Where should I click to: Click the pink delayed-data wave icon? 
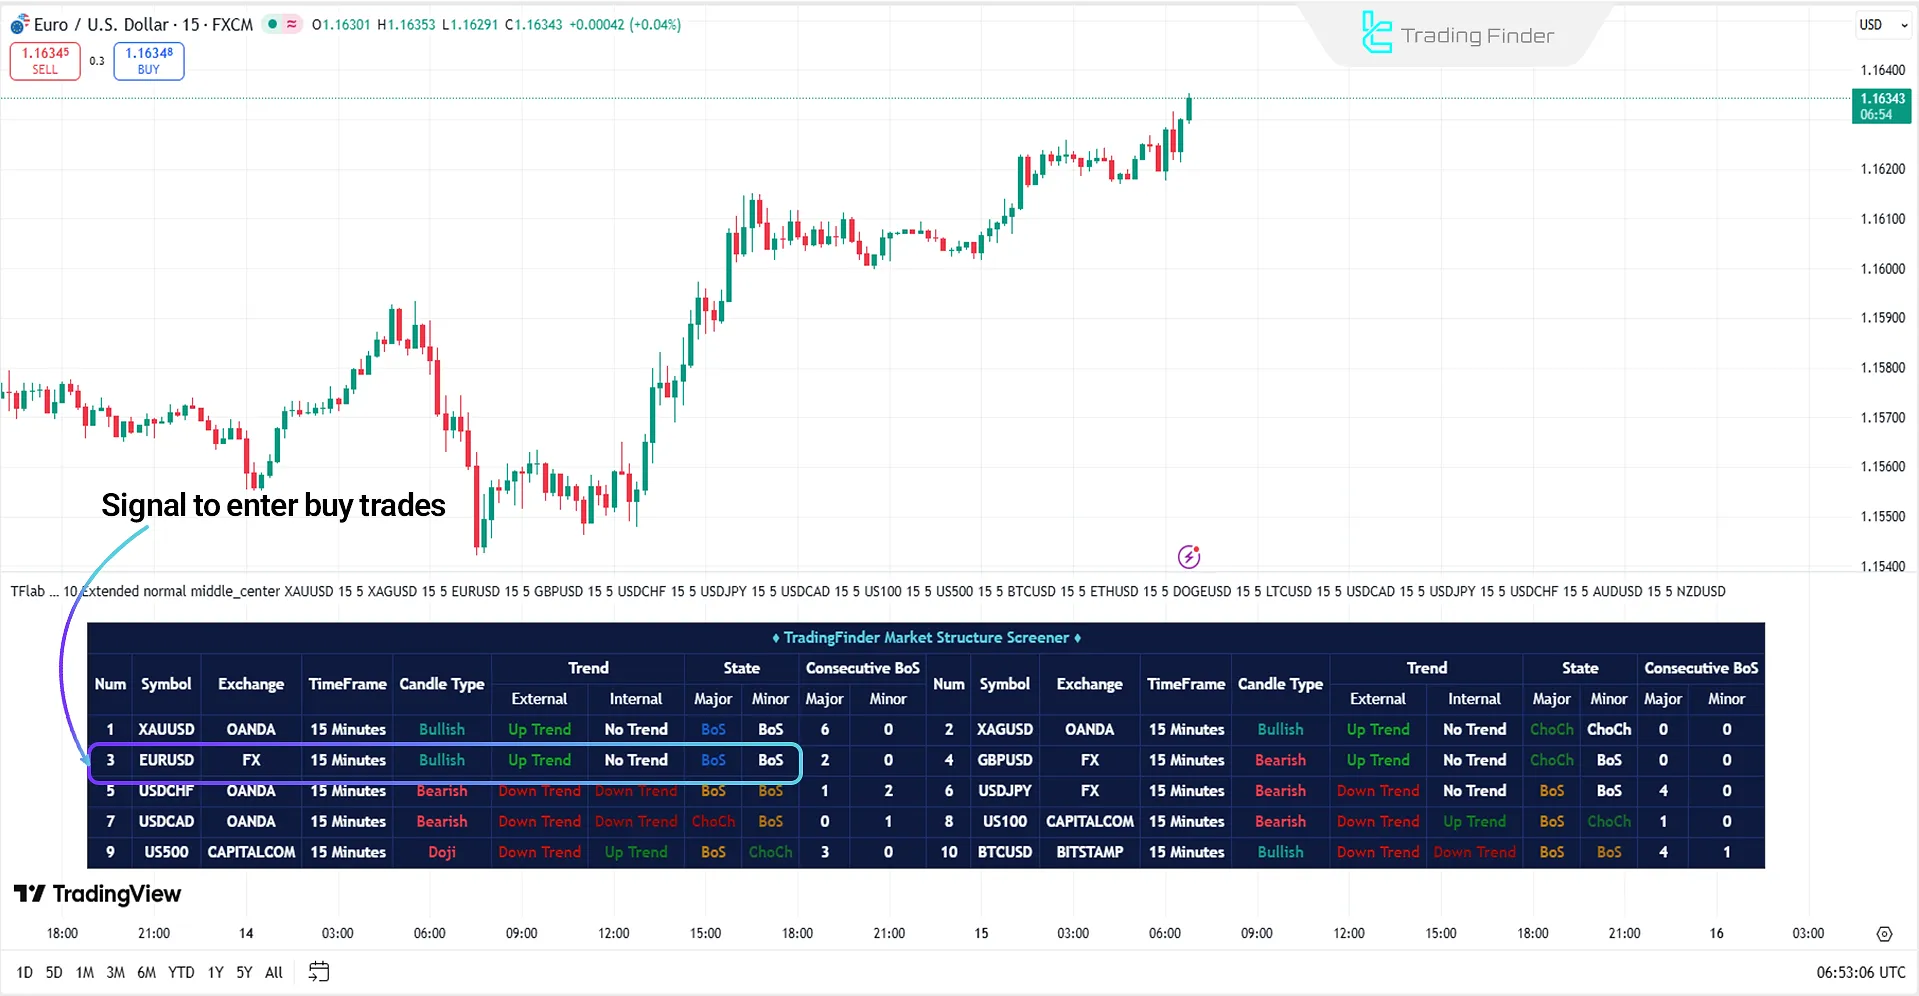pos(290,23)
